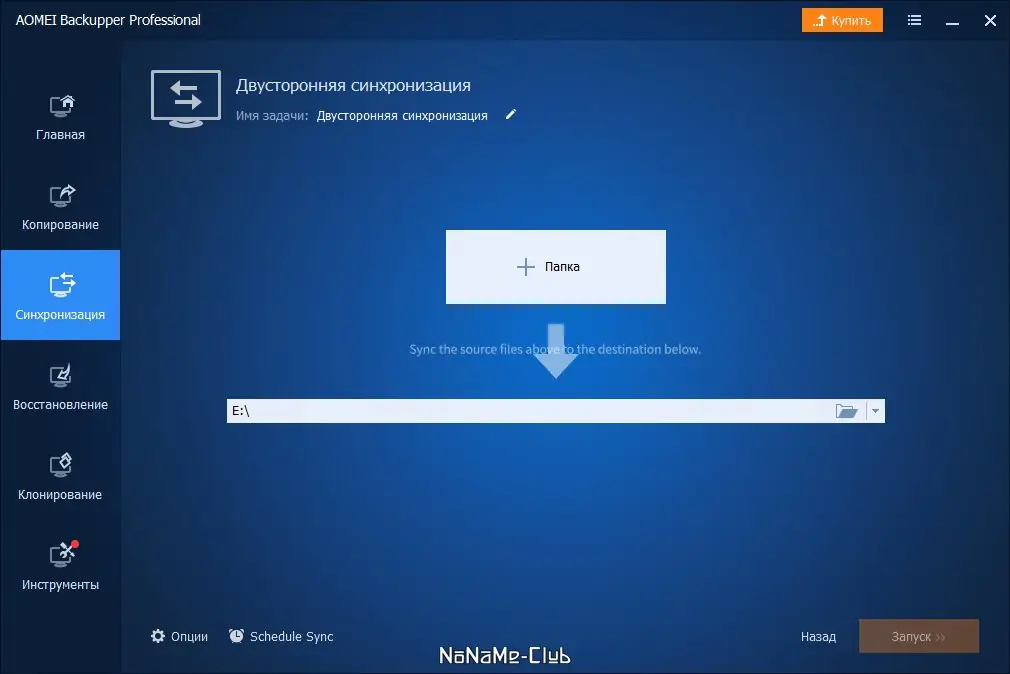The image size is (1010, 674).
Task: Open the hamburger menu in title bar
Action: coord(914,20)
